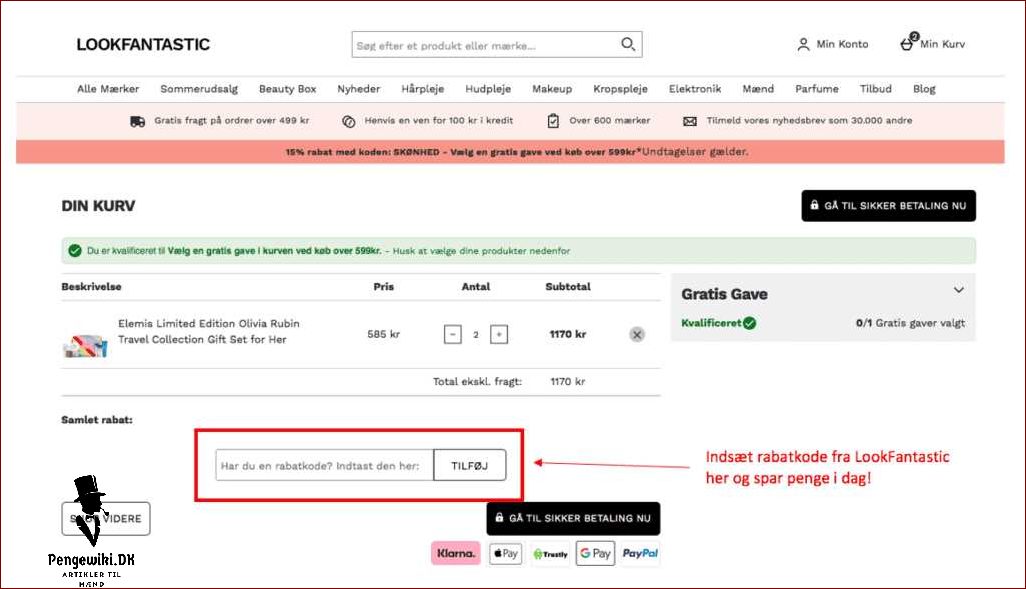This screenshot has height=589, width=1026.
Task: Open Elemis Travel Collection product link
Action: tap(209, 331)
